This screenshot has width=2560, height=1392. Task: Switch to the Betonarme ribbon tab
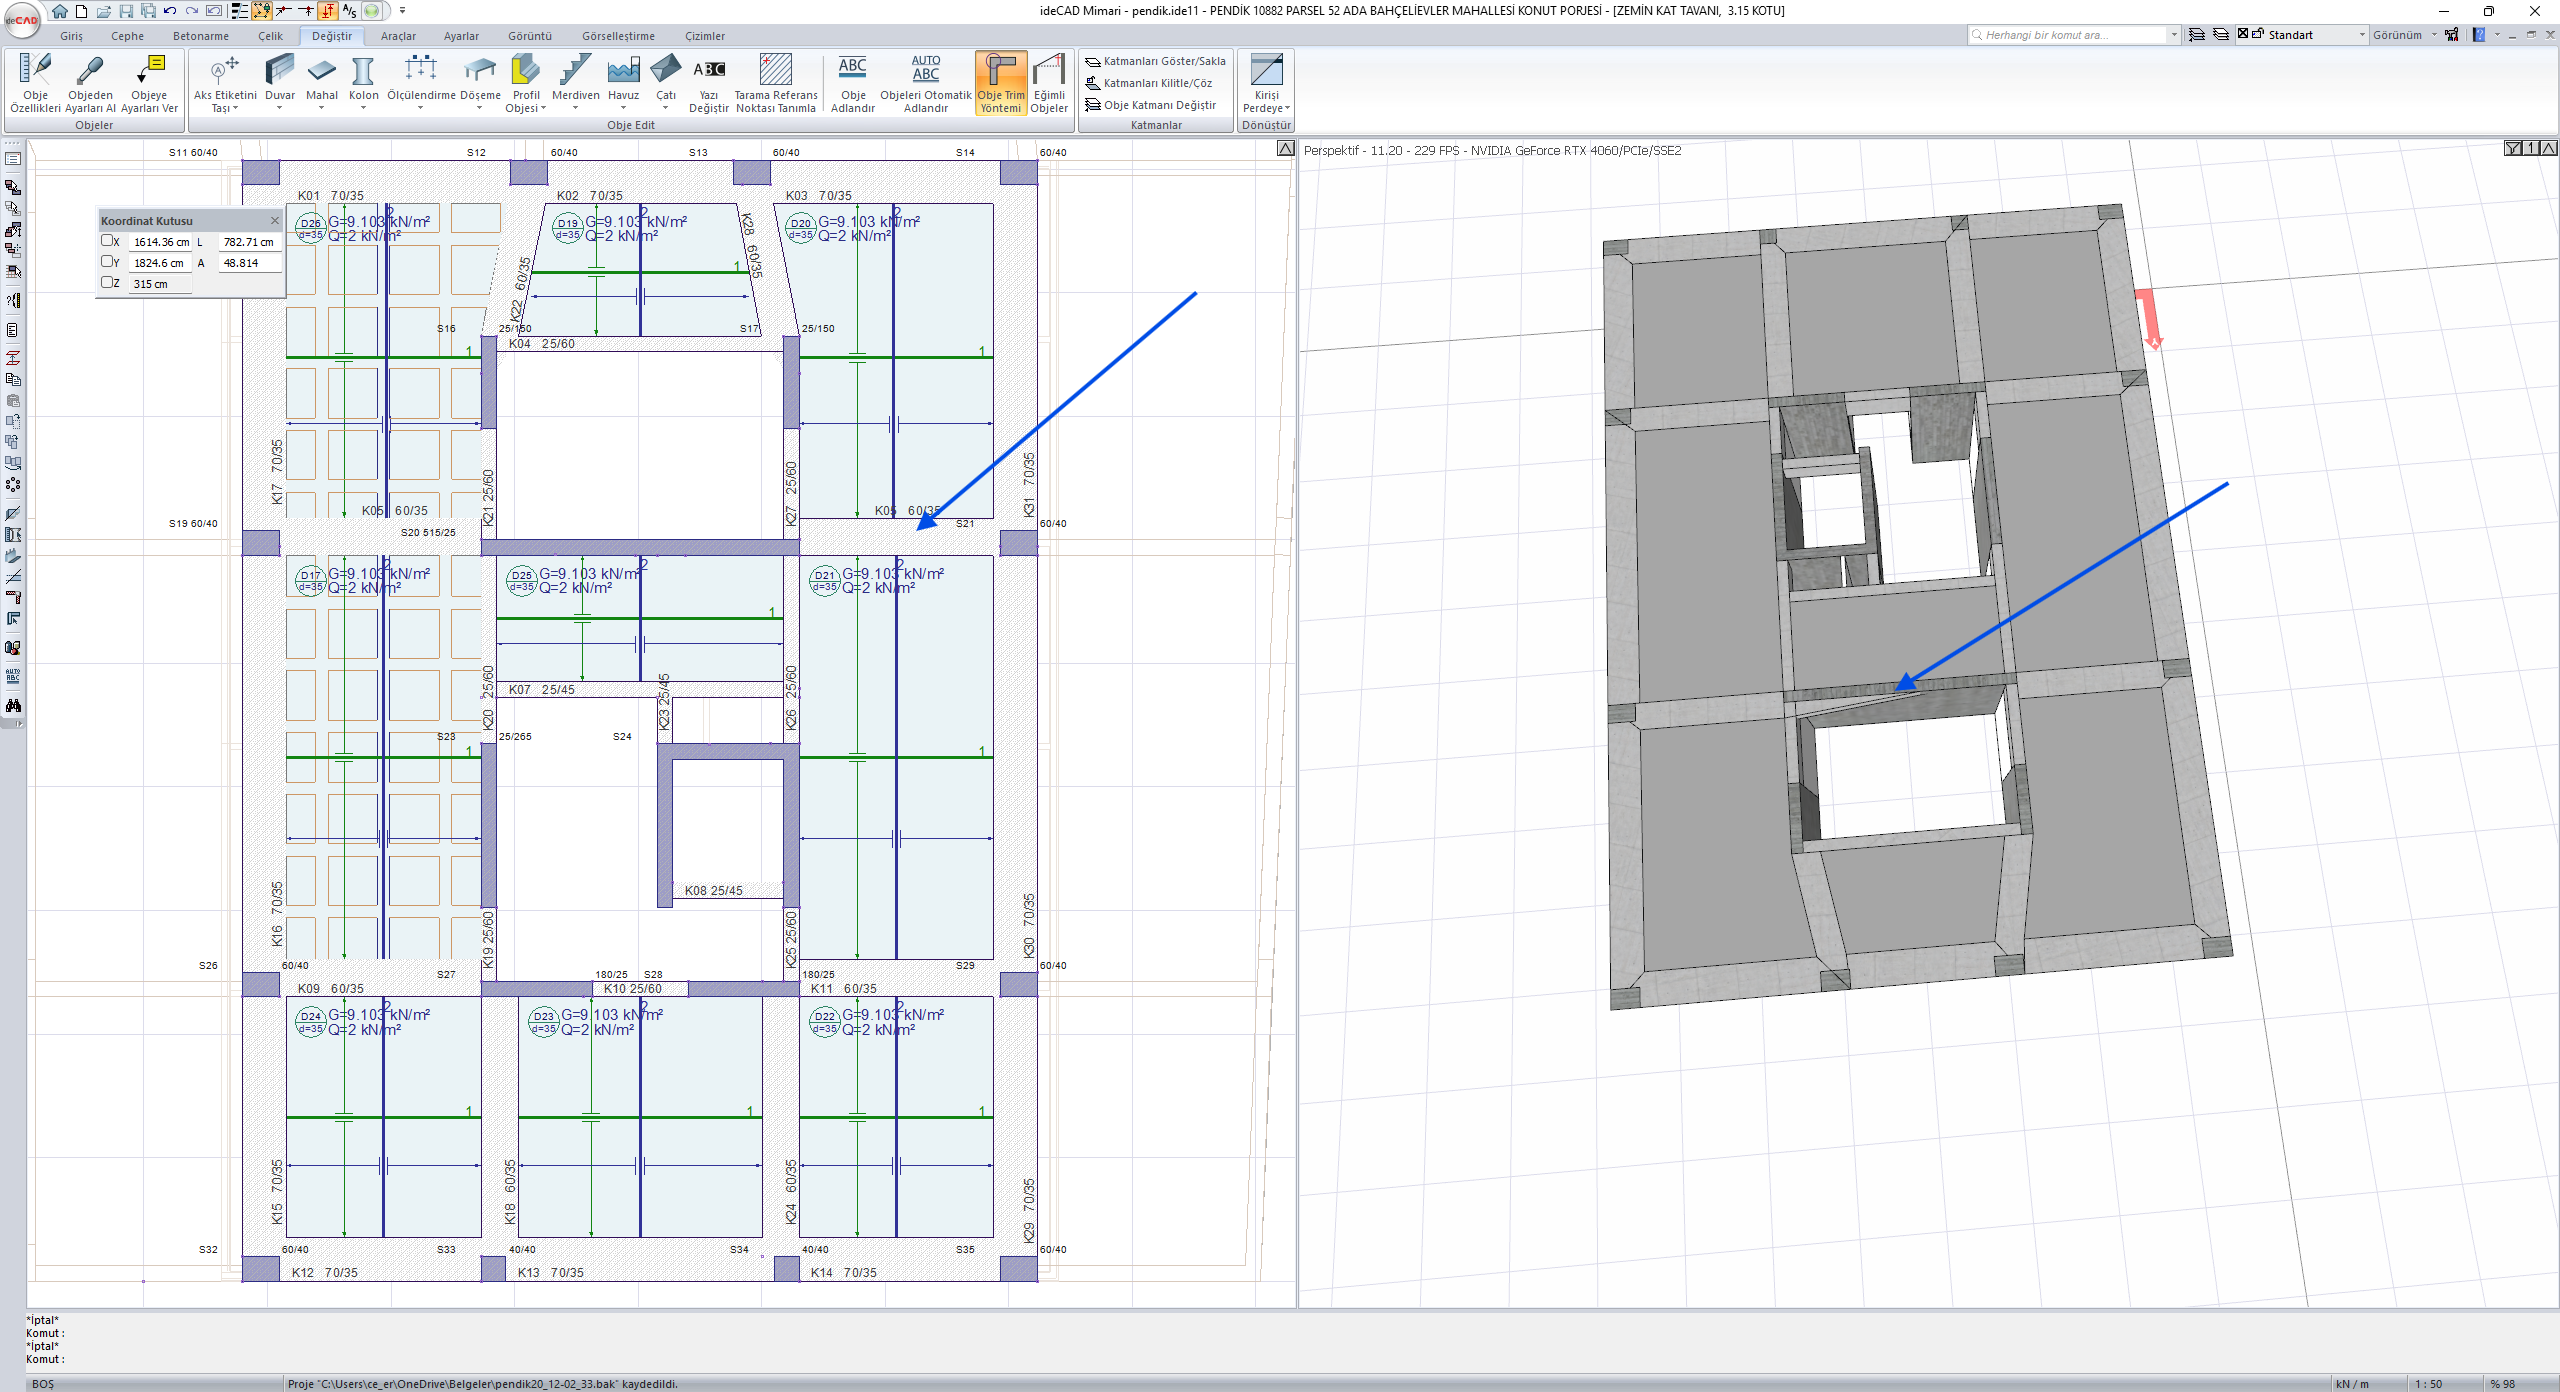click(x=200, y=36)
